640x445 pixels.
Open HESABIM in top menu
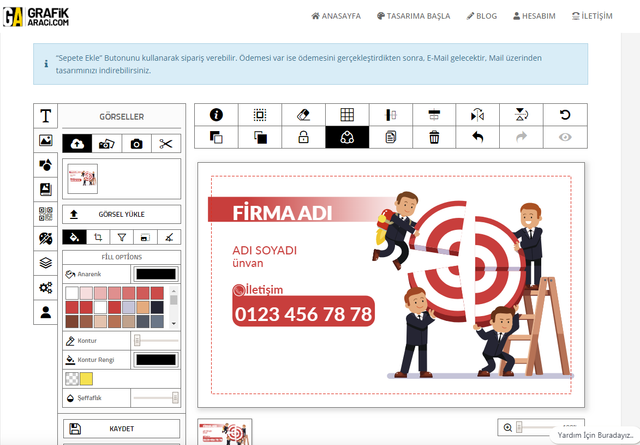tap(534, 16)
